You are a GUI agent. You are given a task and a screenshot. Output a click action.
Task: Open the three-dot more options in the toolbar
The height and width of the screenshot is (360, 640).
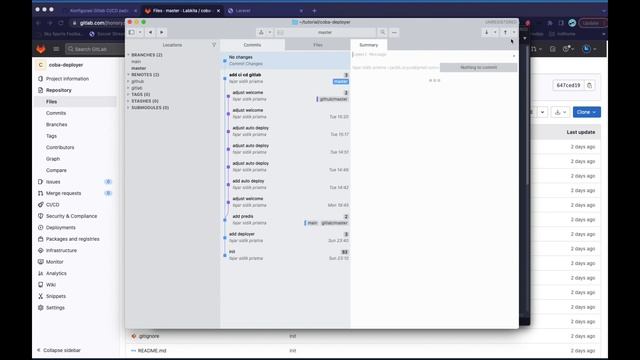point(394,32)
